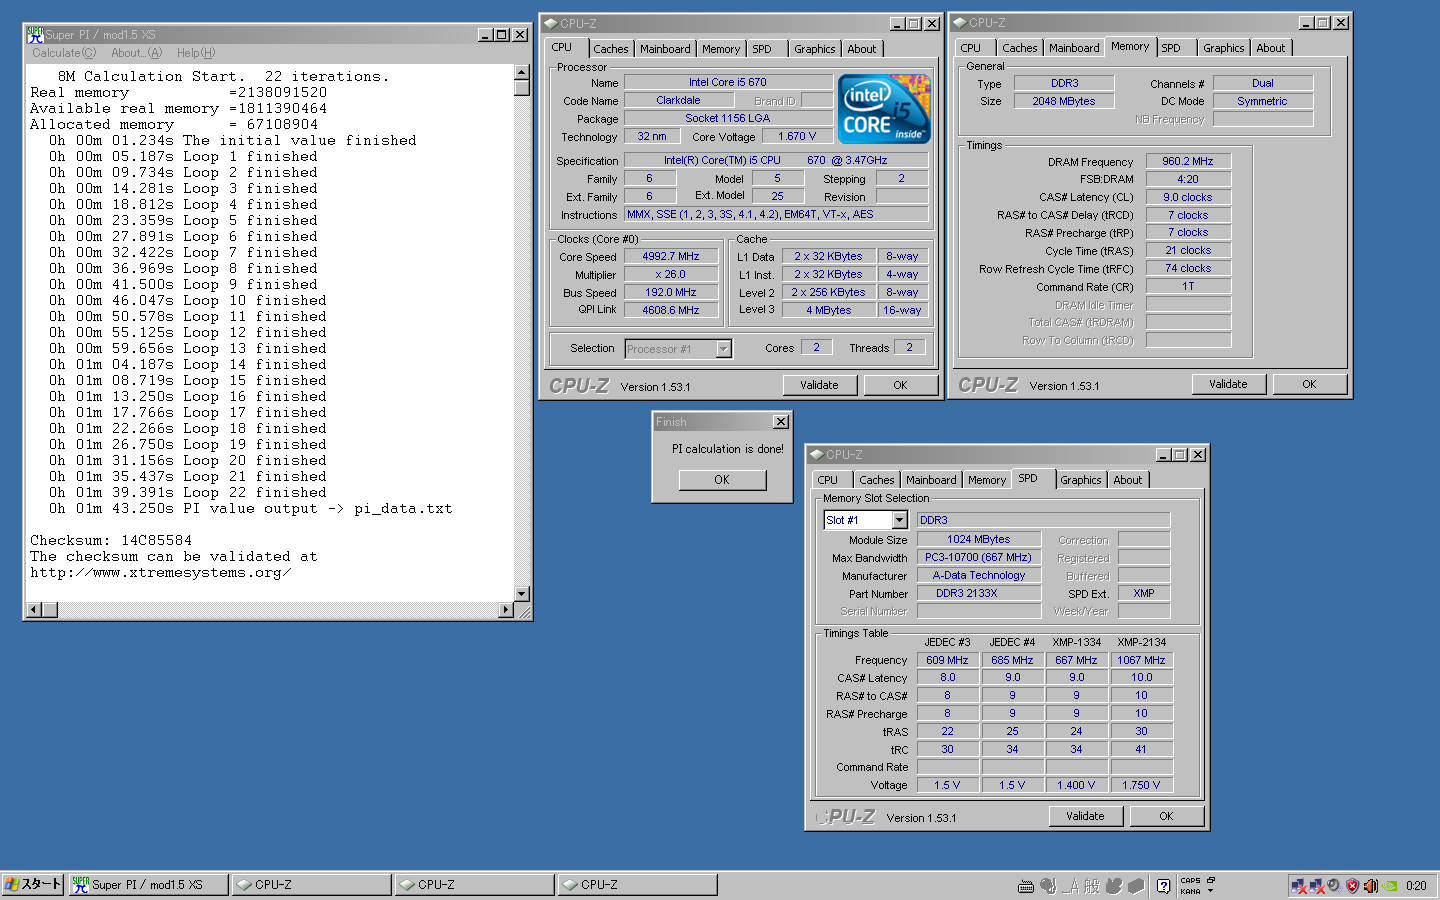Switch to Mainboard tab in CPU-Z CPU window
This screenshot has height=900, width=1440.
[665, 49]
